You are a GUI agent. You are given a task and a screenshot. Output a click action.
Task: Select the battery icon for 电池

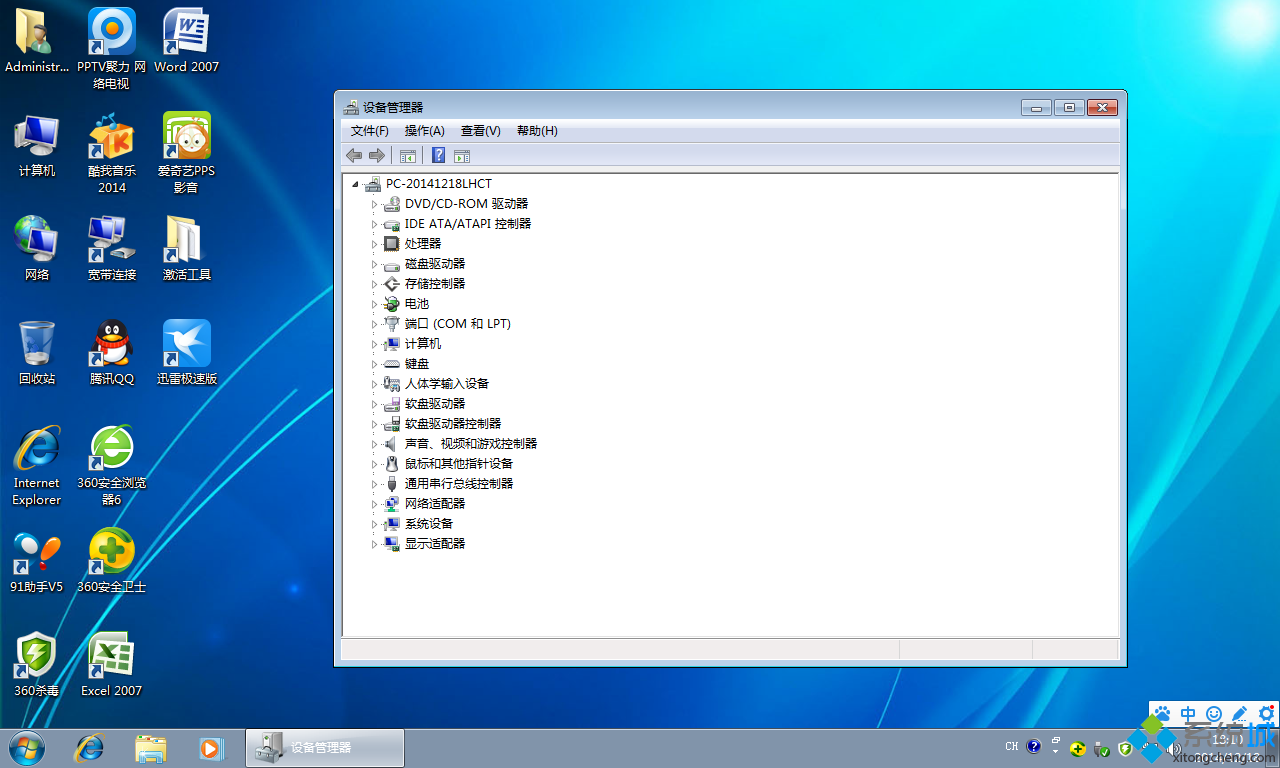pos(392,304)
